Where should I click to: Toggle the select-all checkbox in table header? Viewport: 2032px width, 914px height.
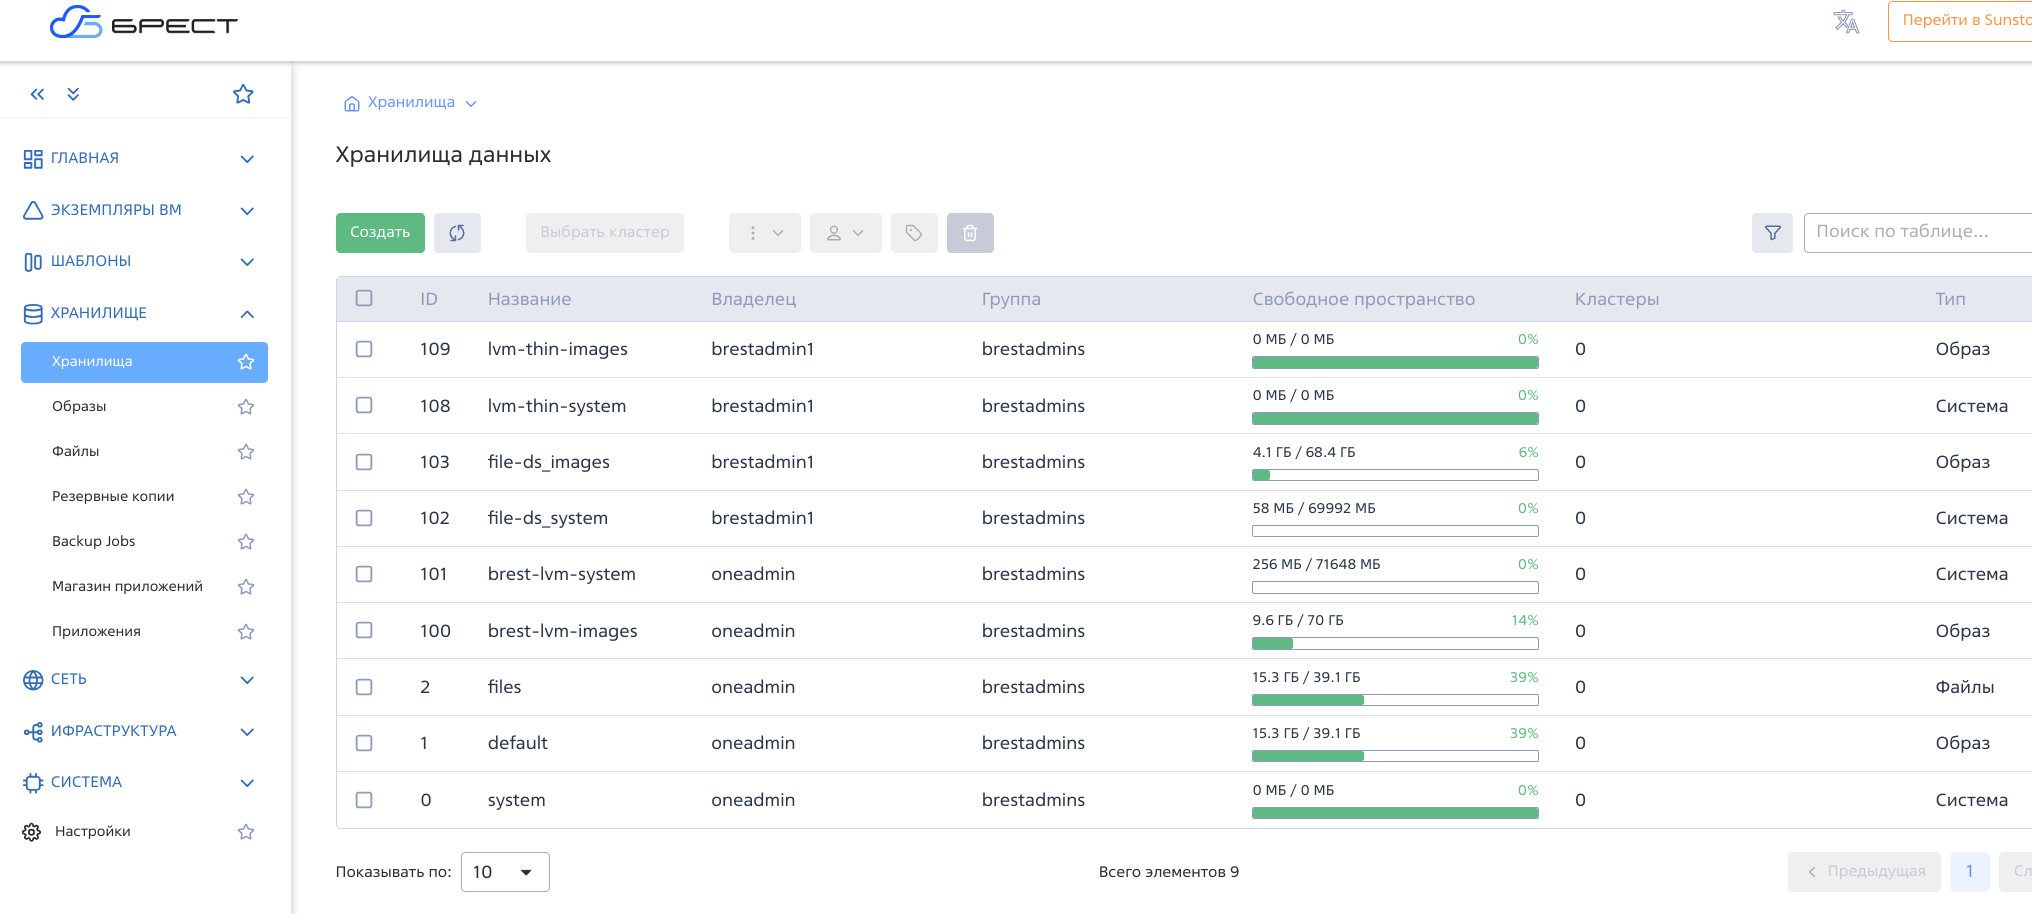(x=364, y=298)
